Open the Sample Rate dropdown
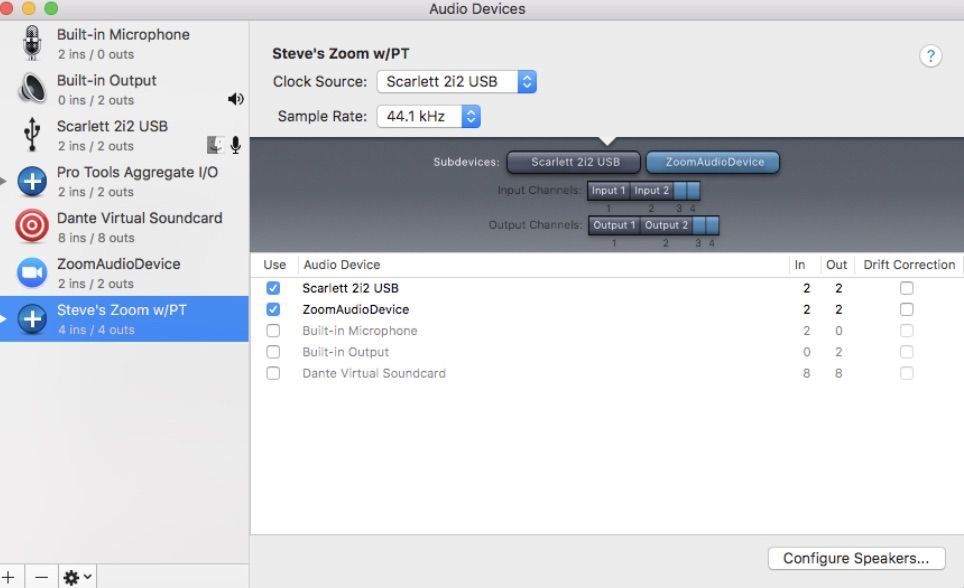Screen dimensions: 964x588 (429, 116)
